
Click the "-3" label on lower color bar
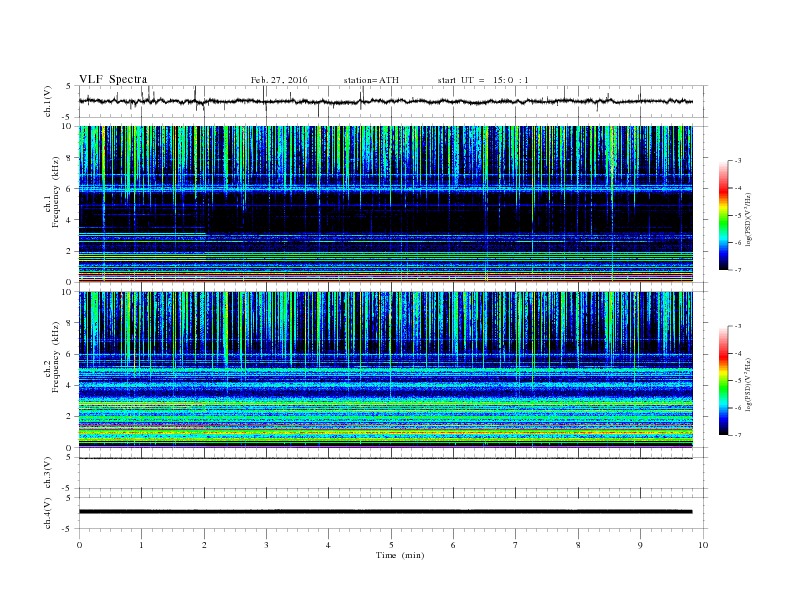point(738,326)
